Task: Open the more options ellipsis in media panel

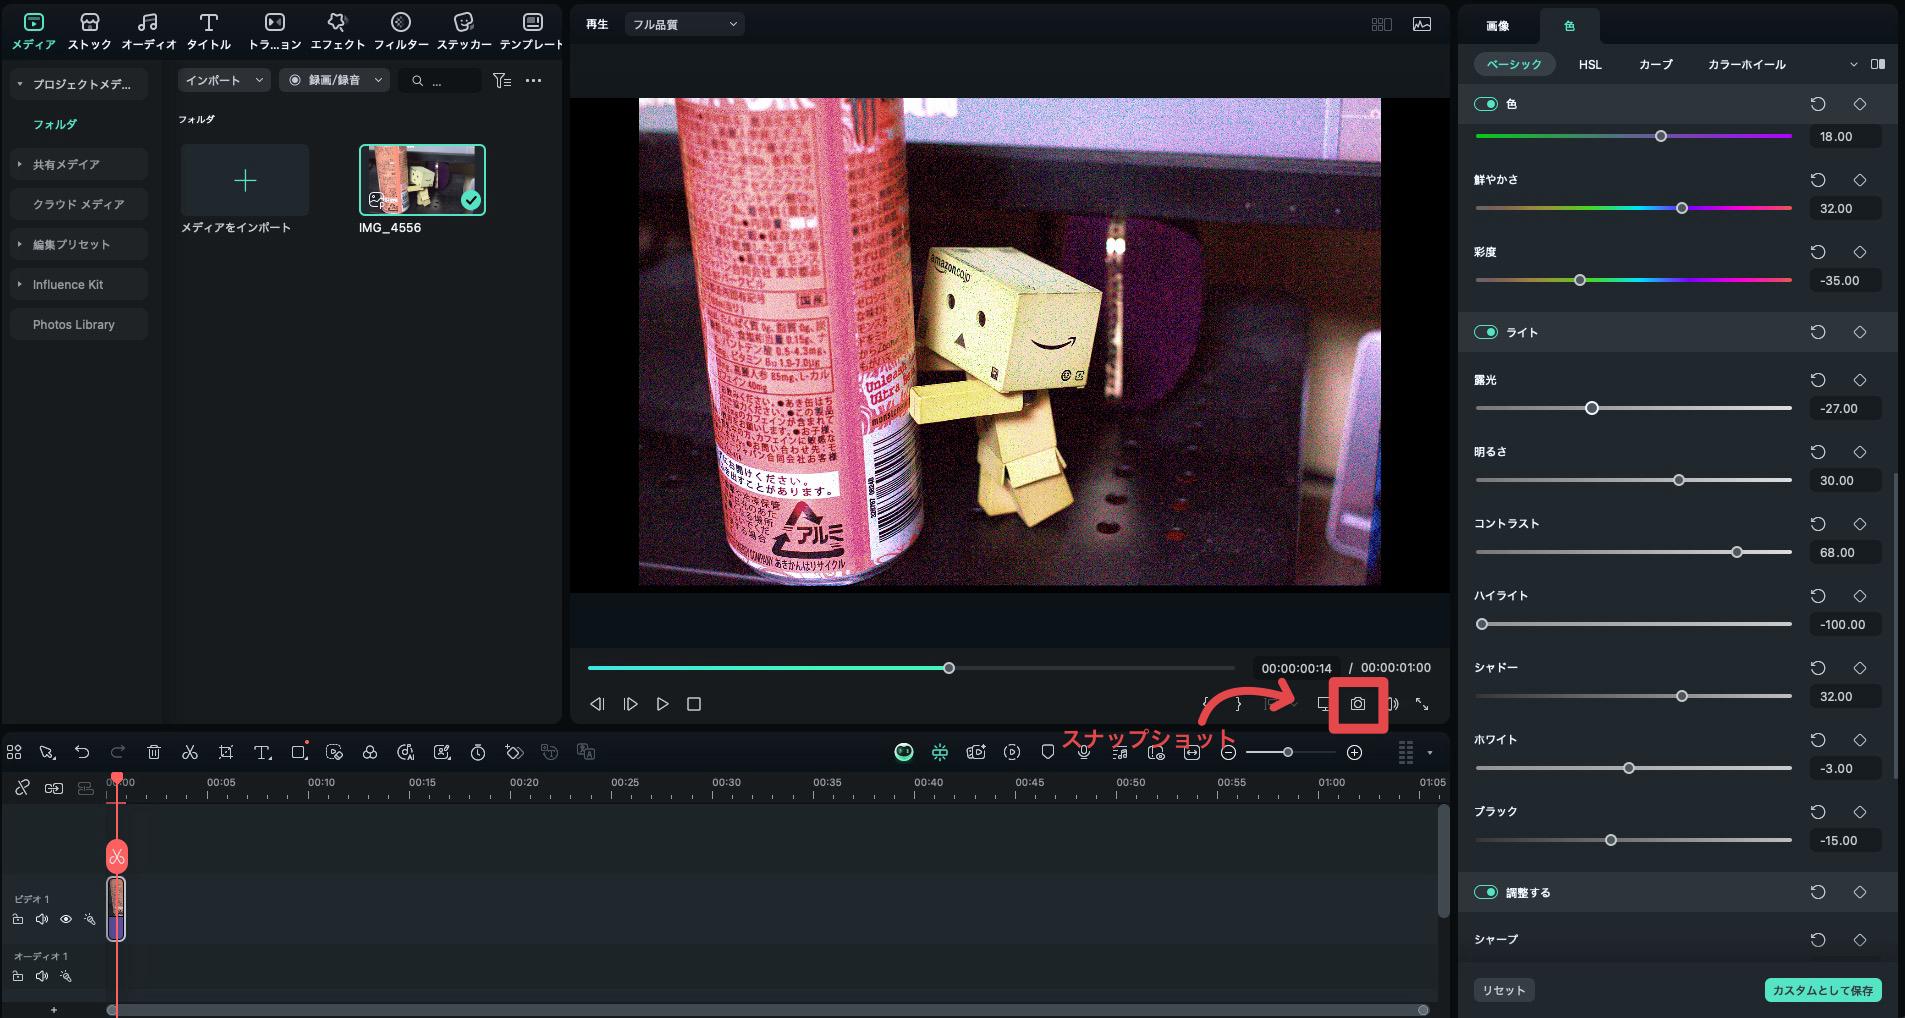Action: coord(534,80)
